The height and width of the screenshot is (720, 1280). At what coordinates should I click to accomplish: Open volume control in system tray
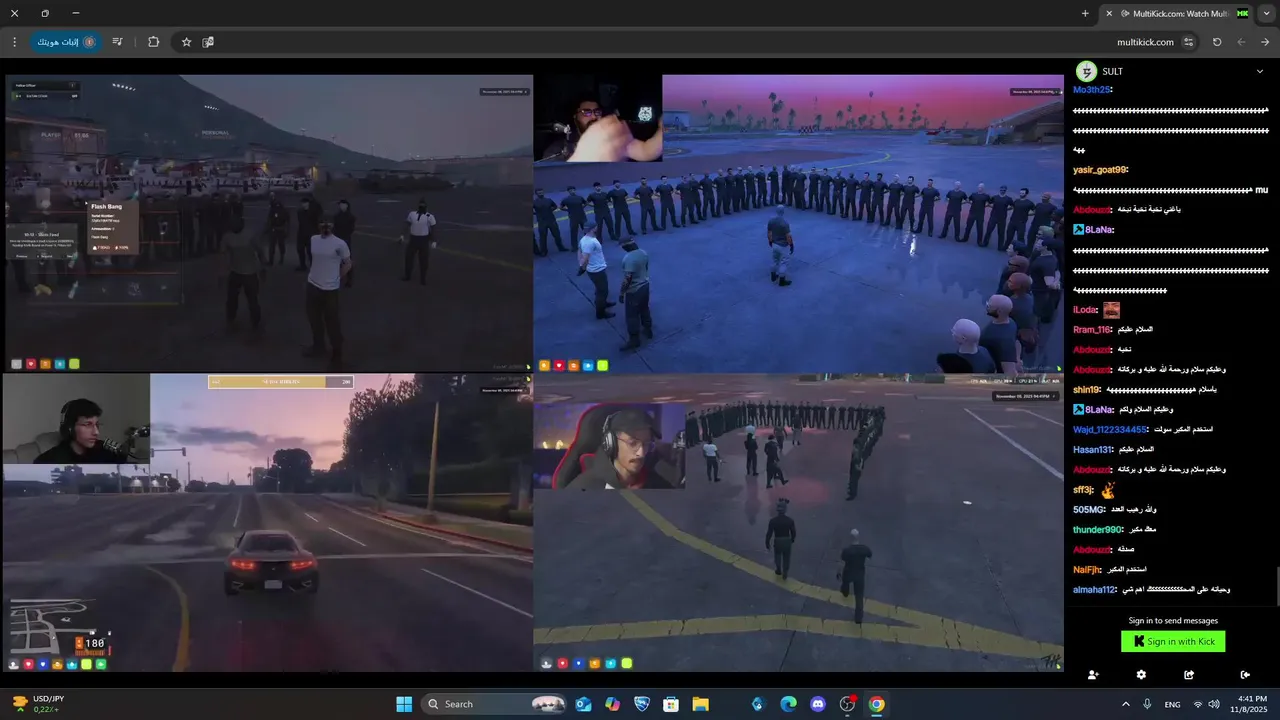(1214, 704)
